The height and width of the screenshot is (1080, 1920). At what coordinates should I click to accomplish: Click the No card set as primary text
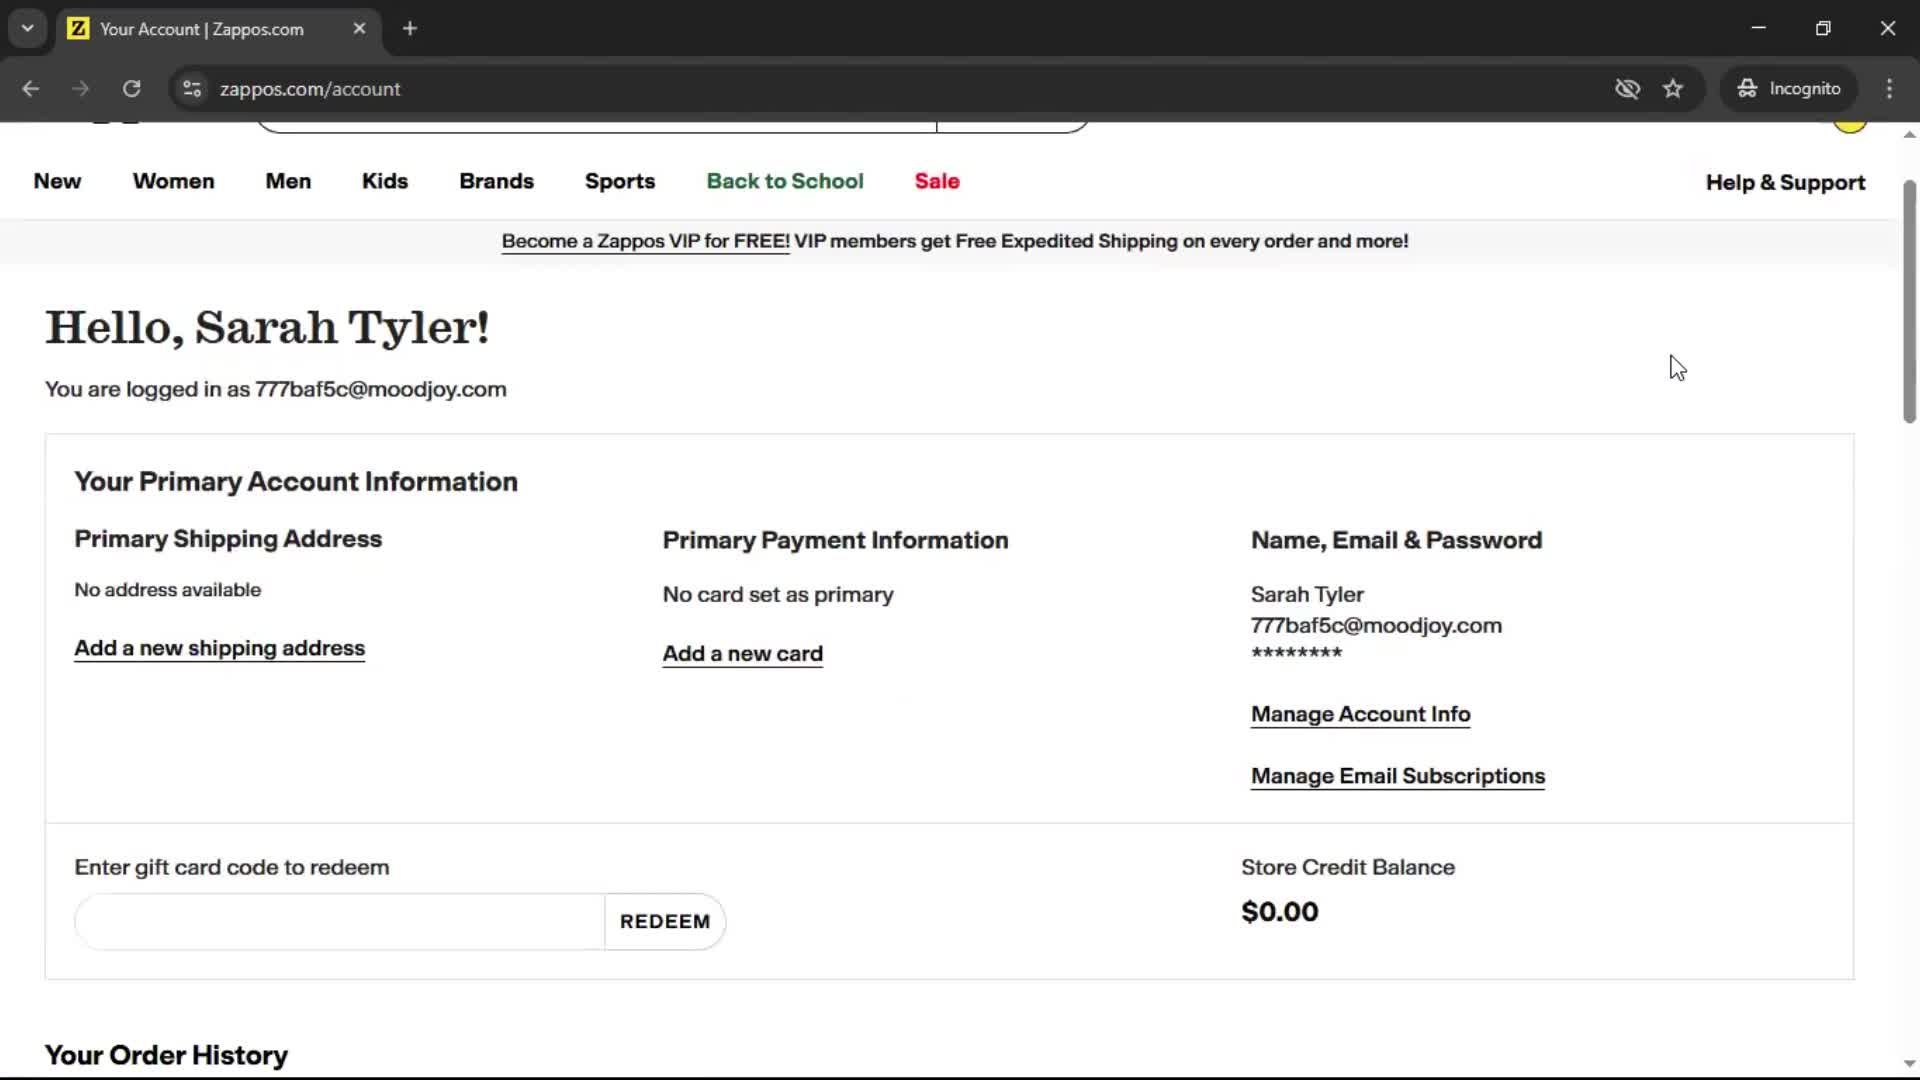(x=778, y=594)
